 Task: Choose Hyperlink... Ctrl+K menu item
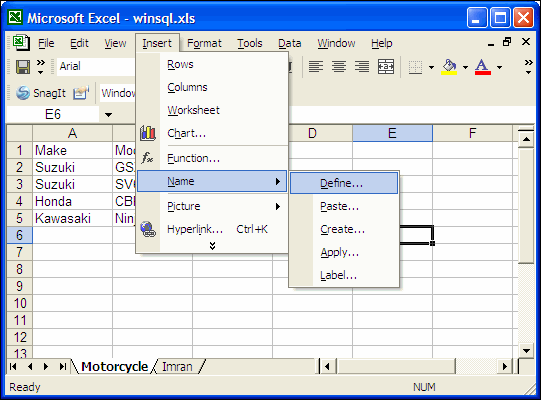click(x=212, y=229)
